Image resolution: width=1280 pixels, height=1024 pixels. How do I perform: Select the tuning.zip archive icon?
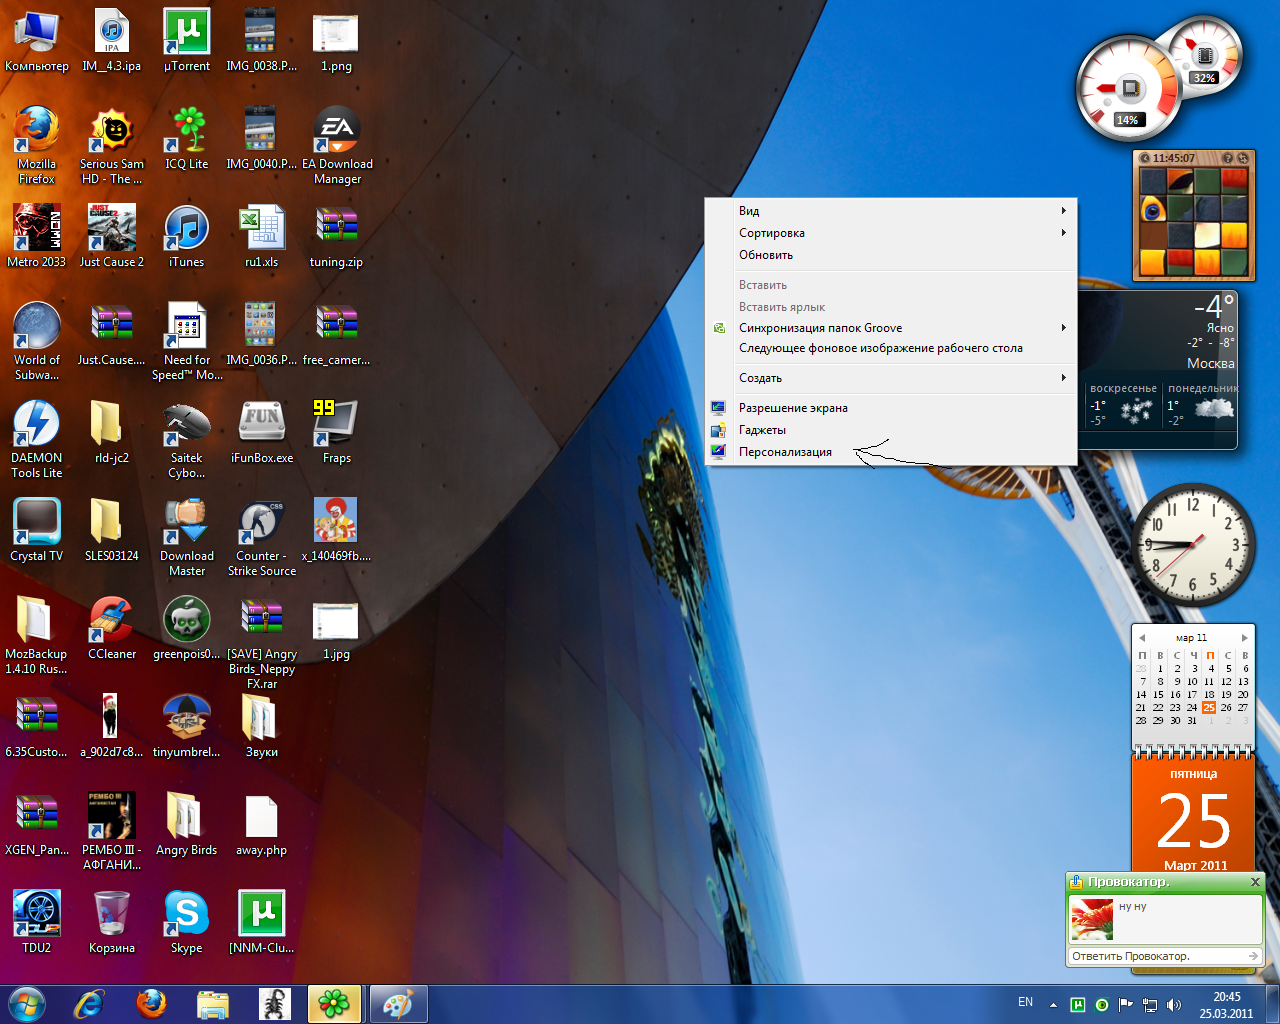coord(337,236)
